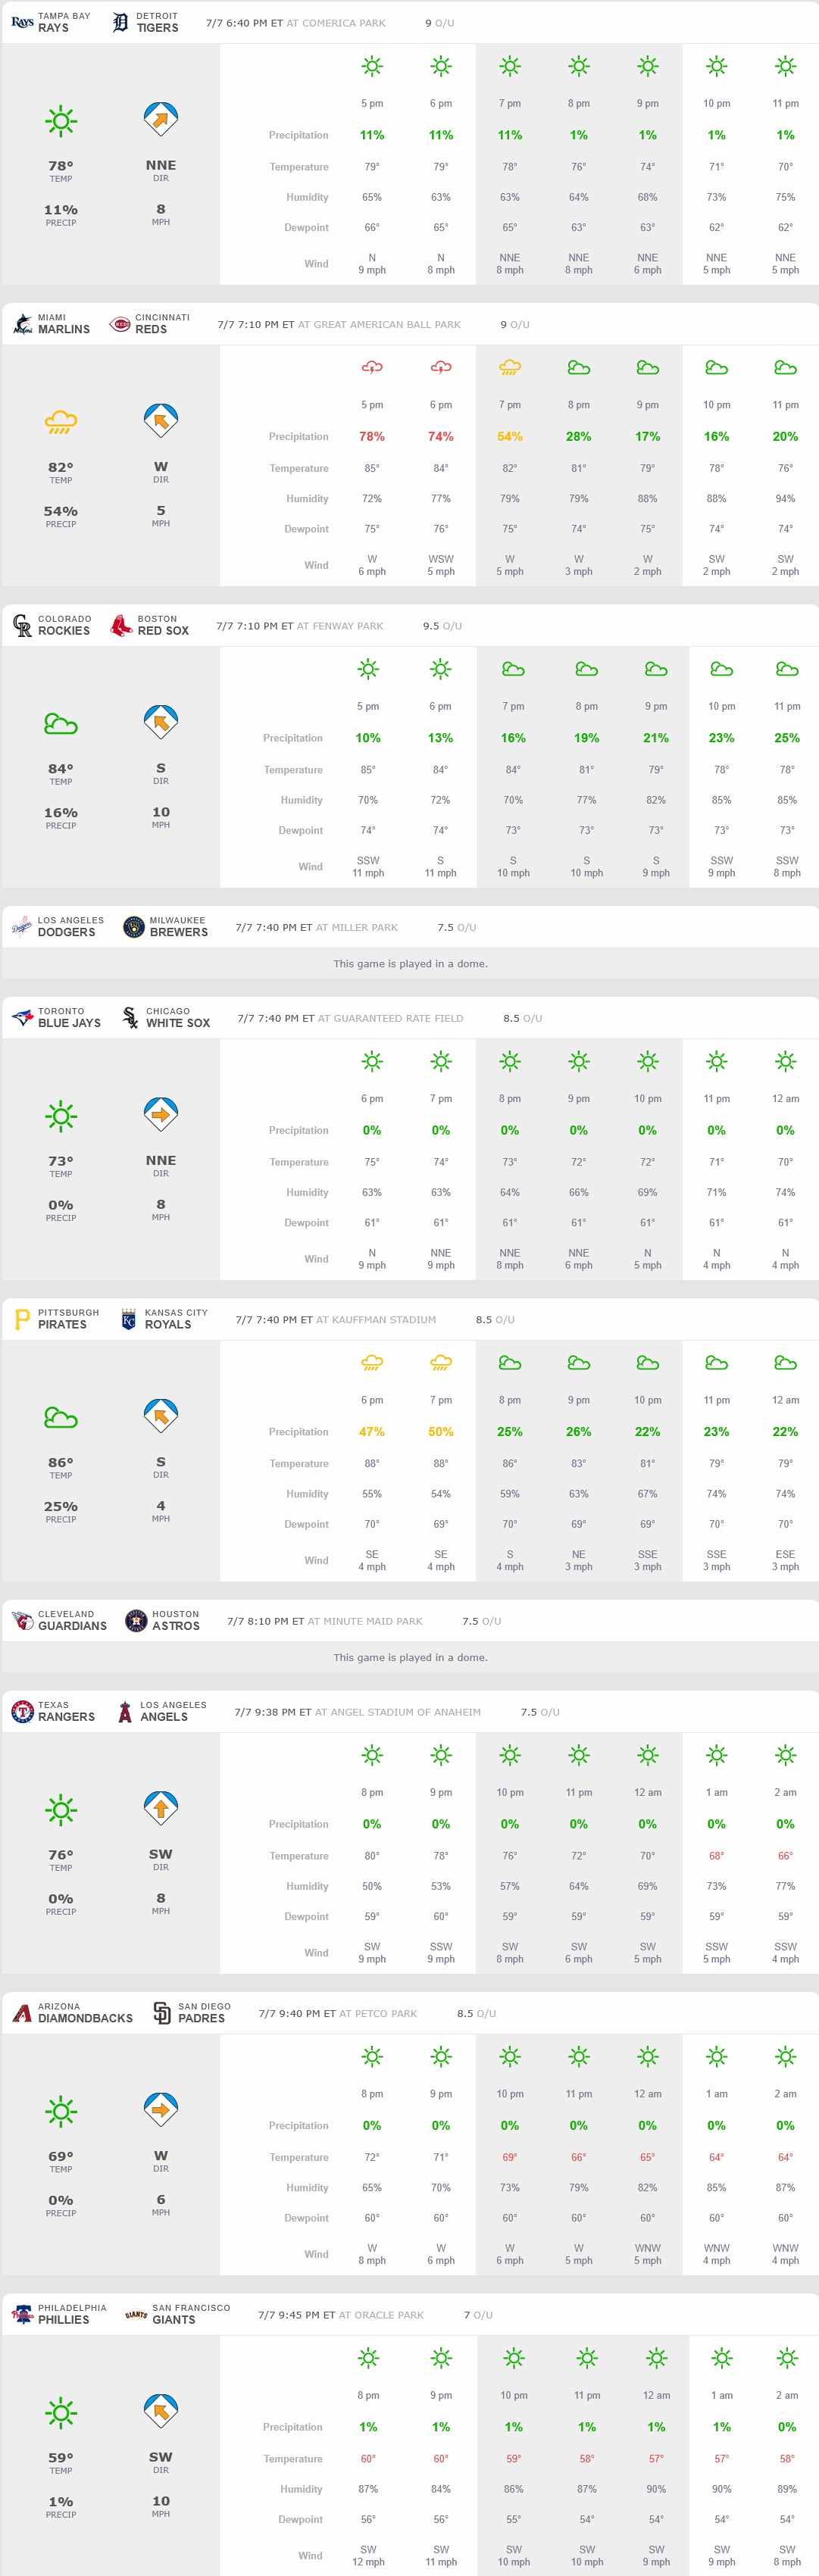Click the Boston Red Sox team logo

121,626
